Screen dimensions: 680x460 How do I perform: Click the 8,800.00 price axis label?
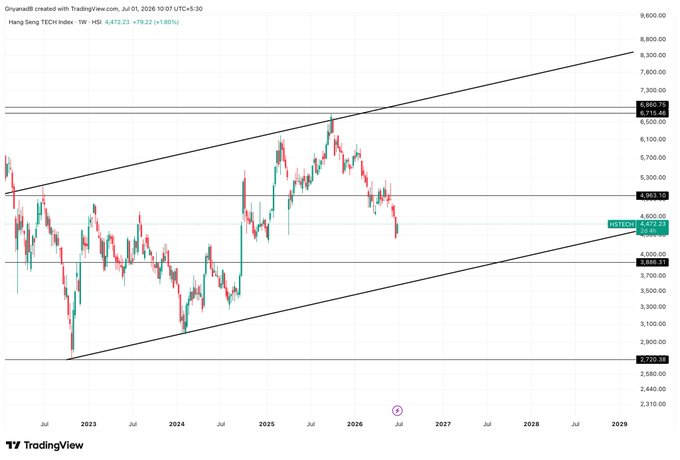click(653, 39)
